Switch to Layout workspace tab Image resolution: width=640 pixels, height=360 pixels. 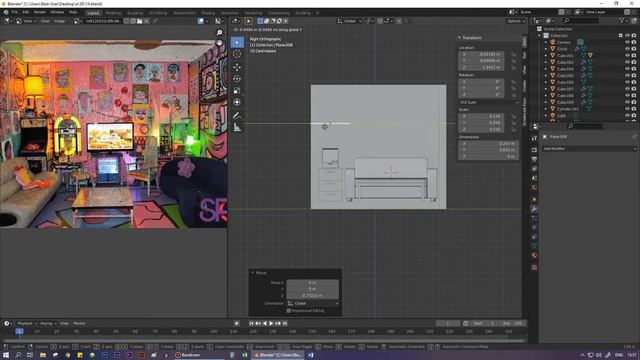click(93, 13)
